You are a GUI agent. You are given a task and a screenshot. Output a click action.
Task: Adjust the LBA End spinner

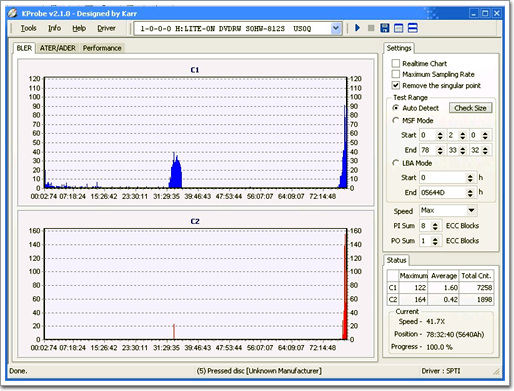click(470, 193)
